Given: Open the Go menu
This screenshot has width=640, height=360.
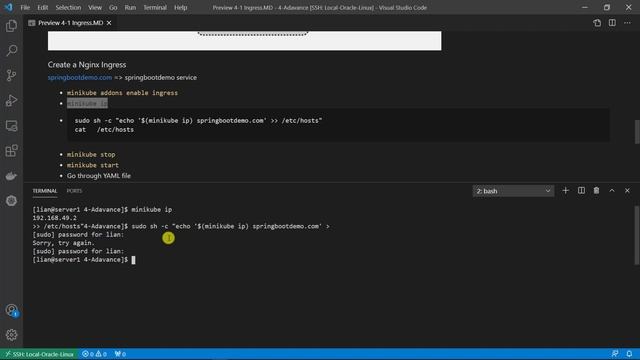Looking at the screenshot, I should pyautogui.click(x=113, y=7).
